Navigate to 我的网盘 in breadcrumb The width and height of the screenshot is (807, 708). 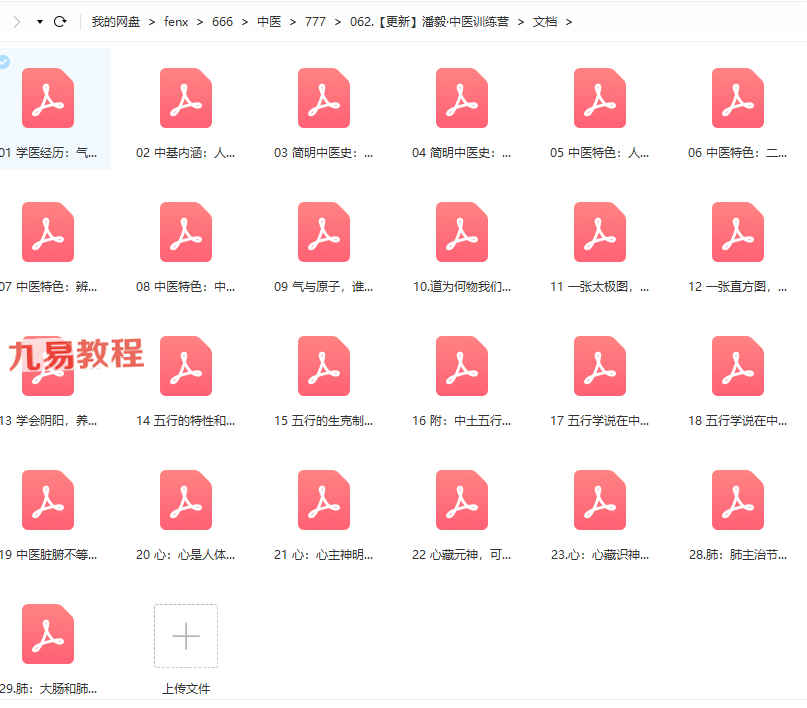pyautogui.click(x=116, y=22)
